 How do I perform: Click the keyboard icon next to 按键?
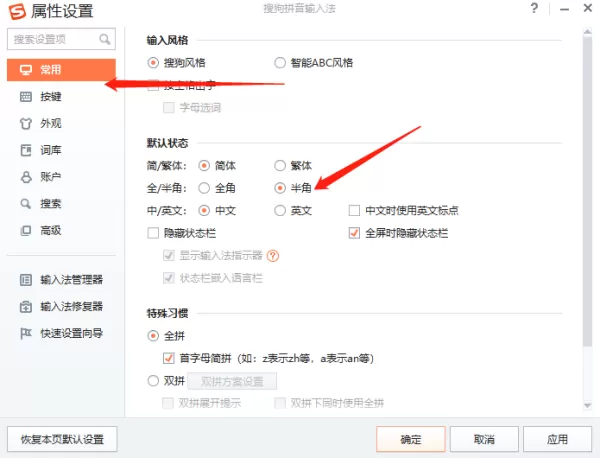click(x=26, y=97)
